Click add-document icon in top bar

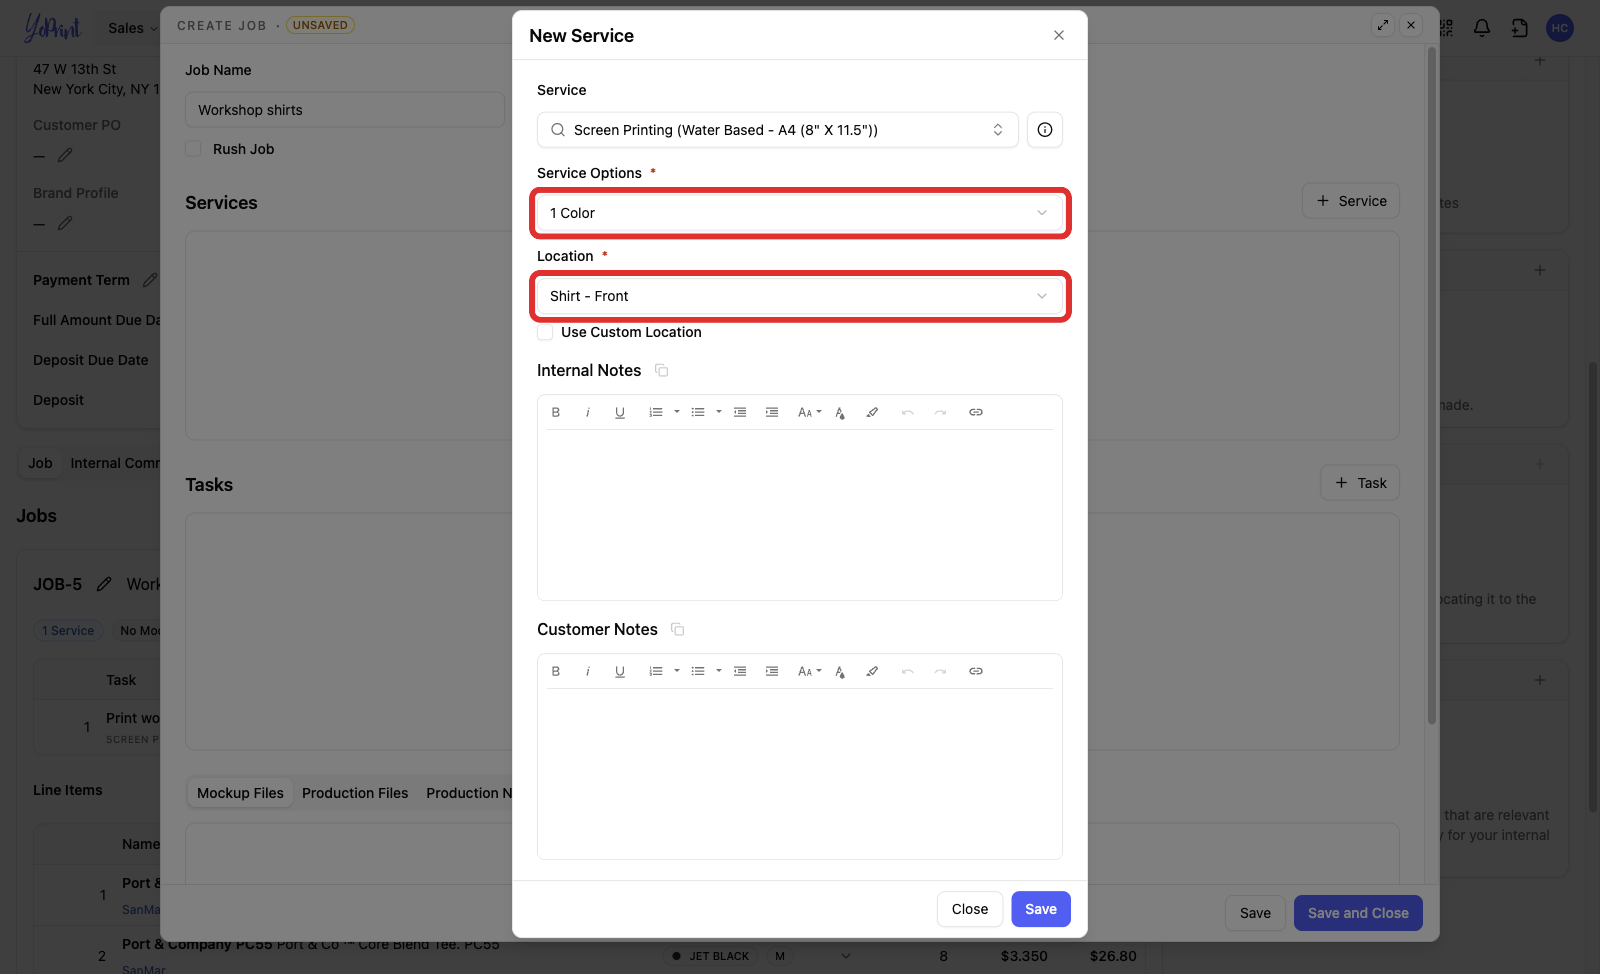[1520, 28]
